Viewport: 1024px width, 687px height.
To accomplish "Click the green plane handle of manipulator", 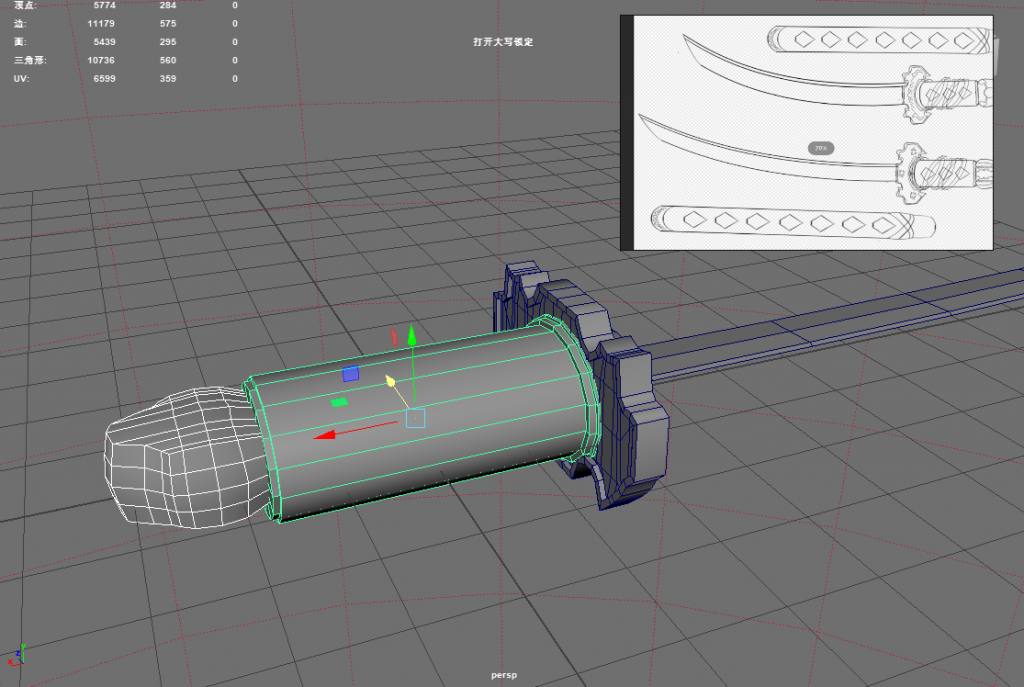I will click(339, 402).
